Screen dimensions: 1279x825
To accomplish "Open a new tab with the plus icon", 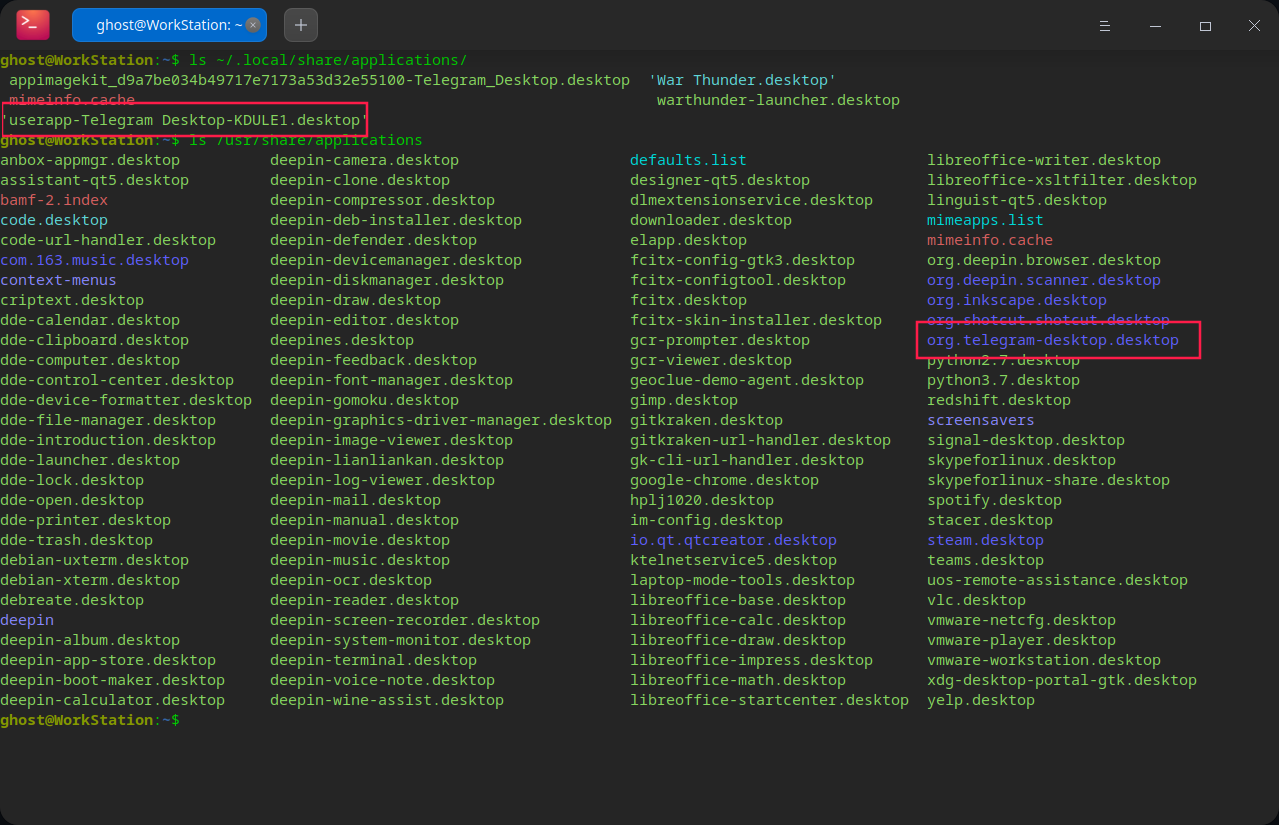I will pos(300,24).
